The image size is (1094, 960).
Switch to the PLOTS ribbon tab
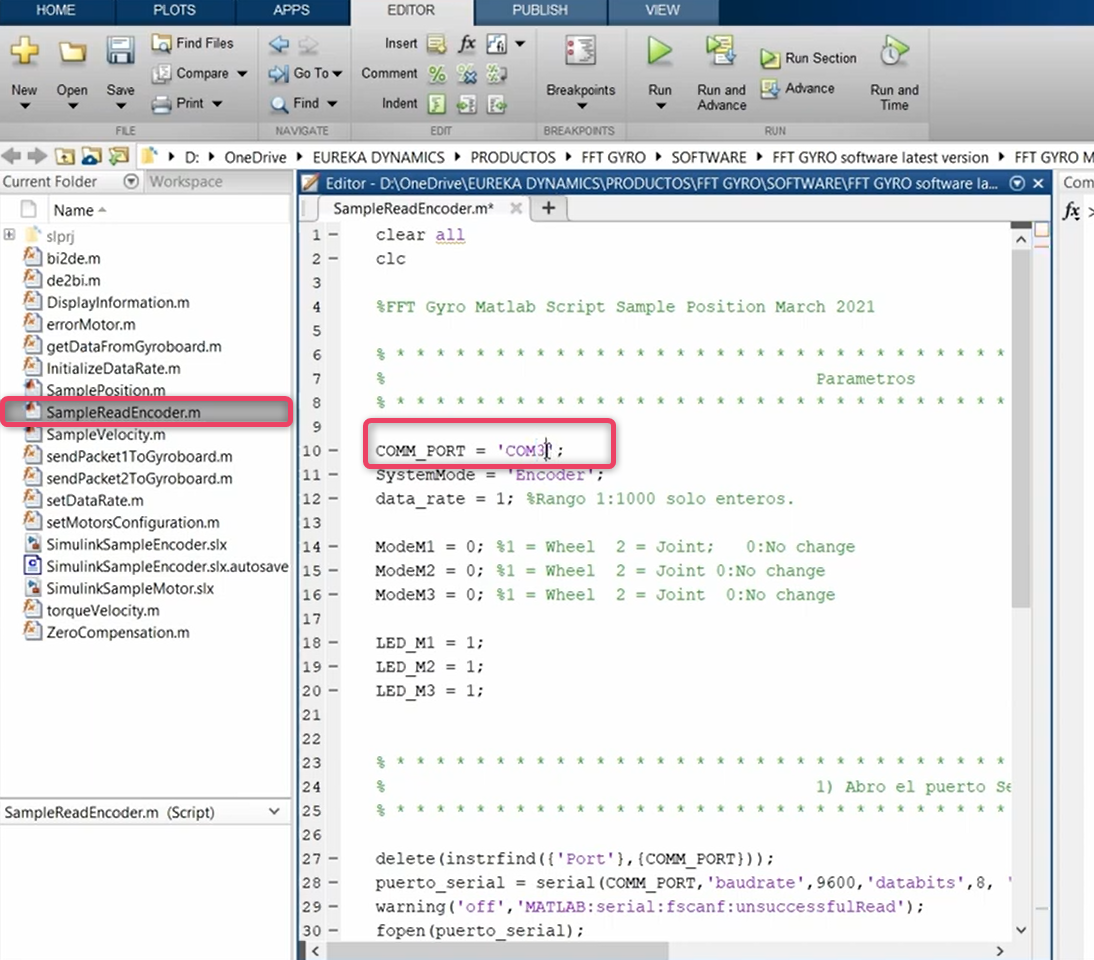(174, 10)
